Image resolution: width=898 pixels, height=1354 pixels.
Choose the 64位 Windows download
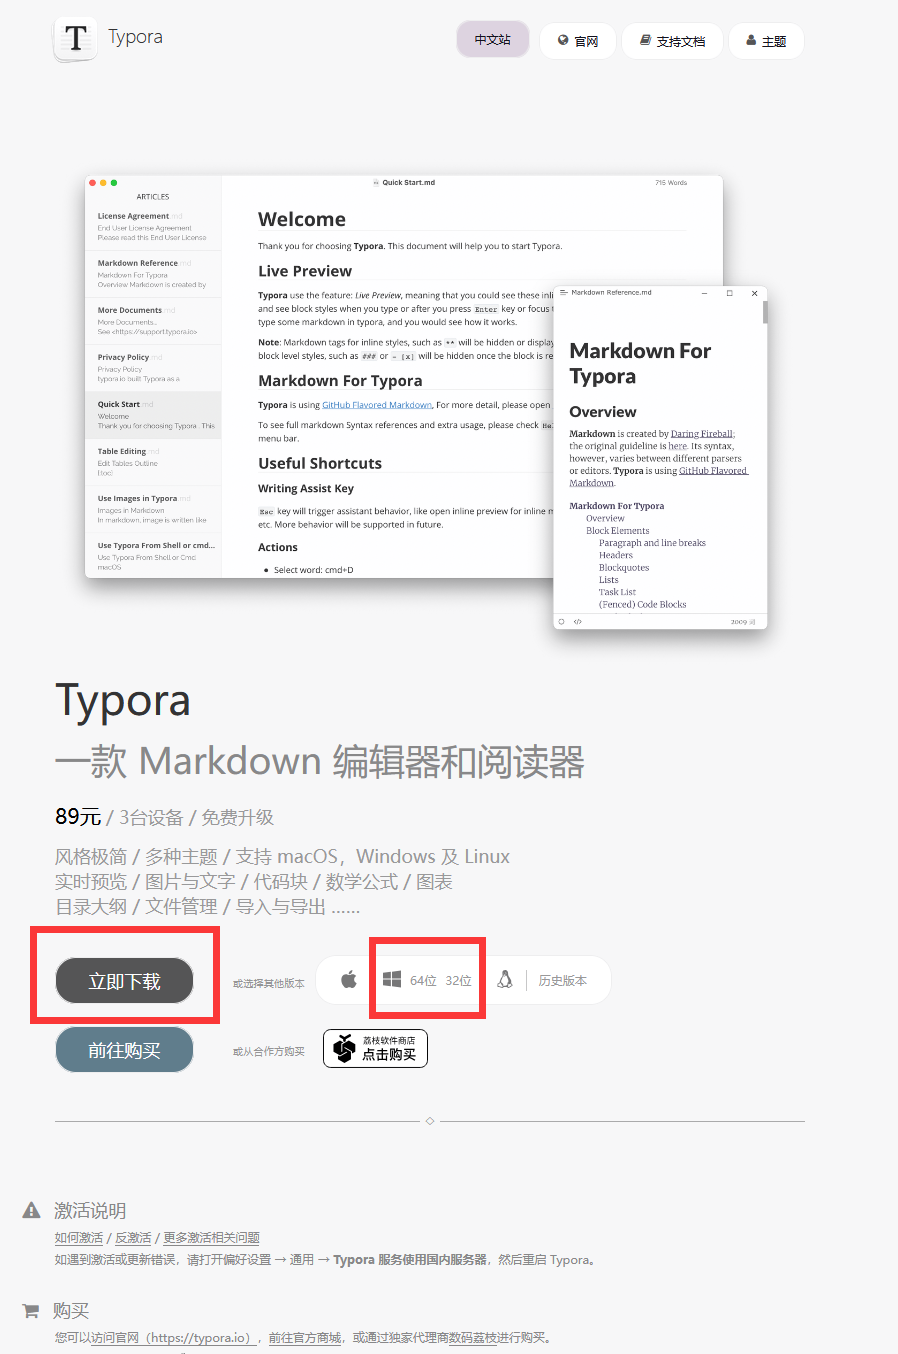coord(423,981)
